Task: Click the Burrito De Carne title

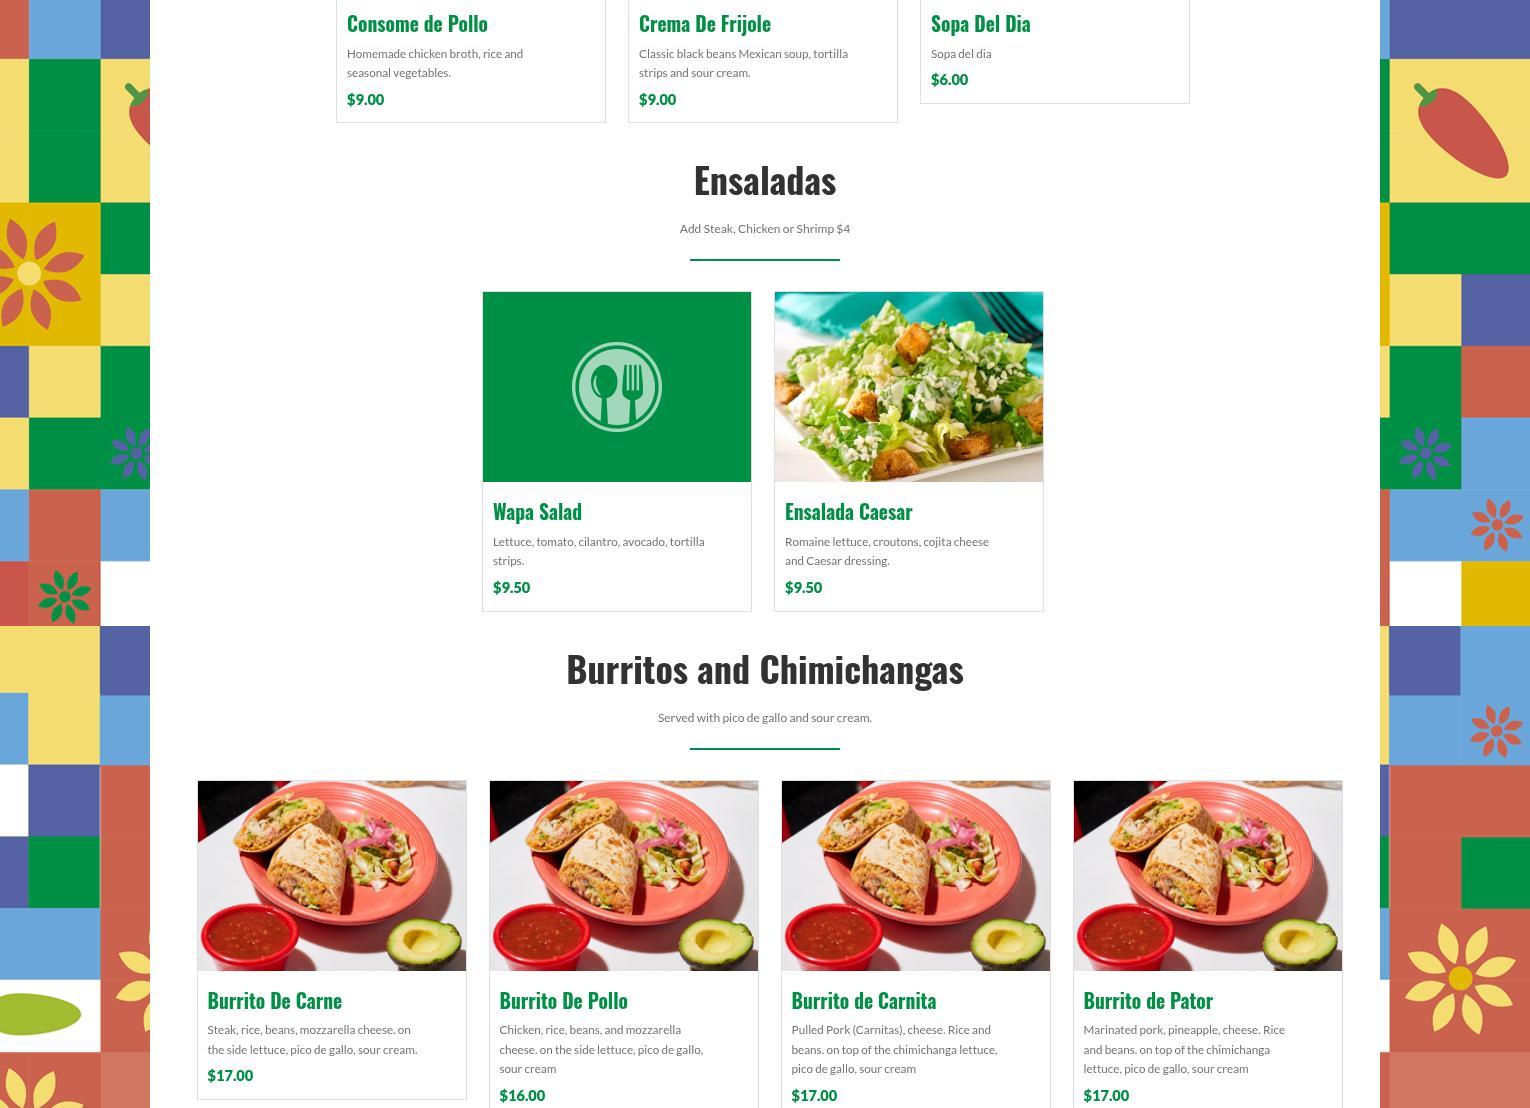Action: (x=275, y=1001)
